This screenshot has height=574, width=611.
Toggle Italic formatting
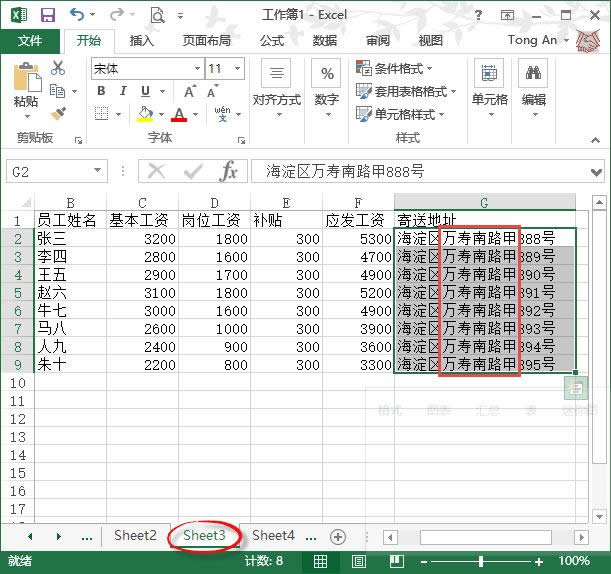122,91
